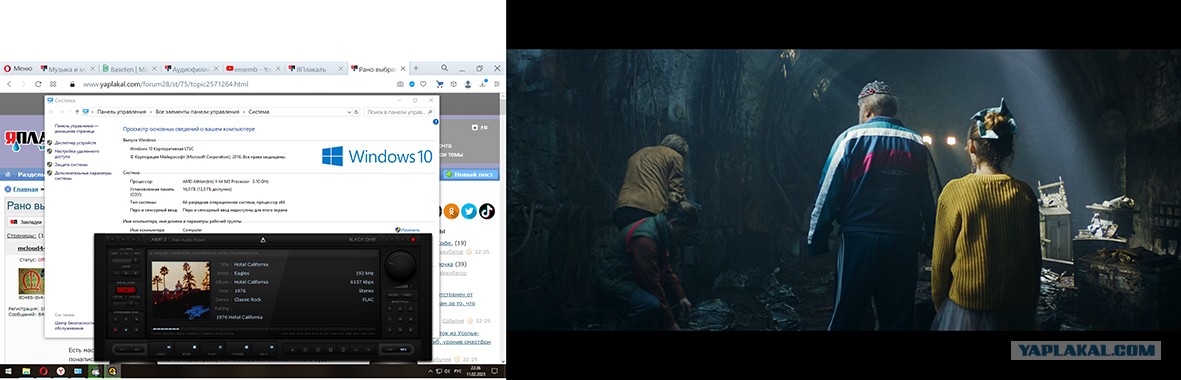
Task: Open help in the Система window
Action: click(435, 121)
